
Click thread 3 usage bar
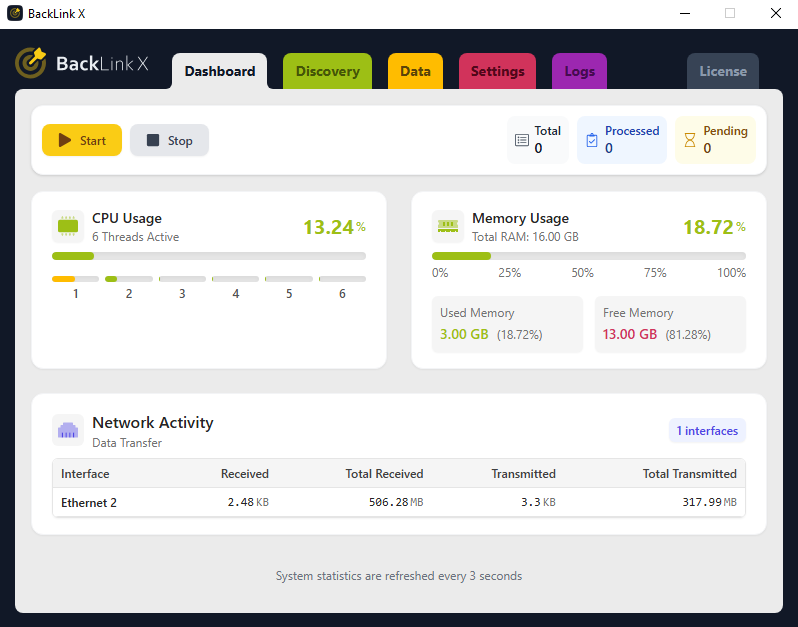click(x=182, y=279)
